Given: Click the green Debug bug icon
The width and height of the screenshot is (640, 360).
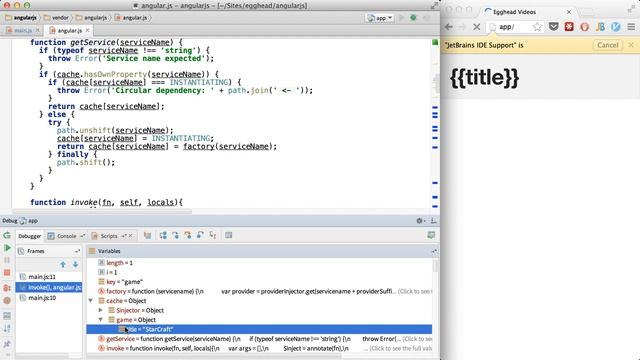Looking at the screenshot, I should tap(413, 18).
